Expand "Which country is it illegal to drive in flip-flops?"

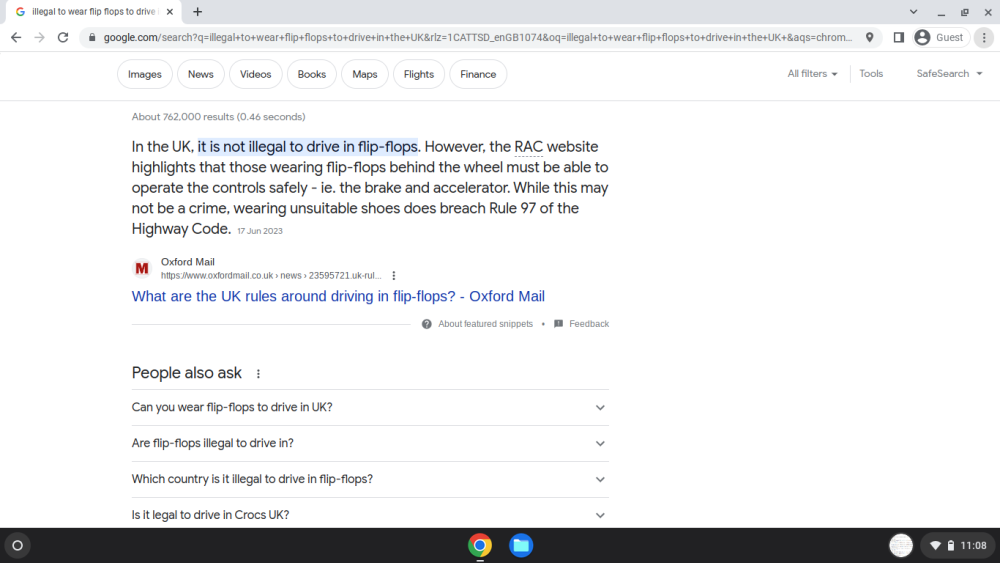pyautogui.click(x=370, y=479)
